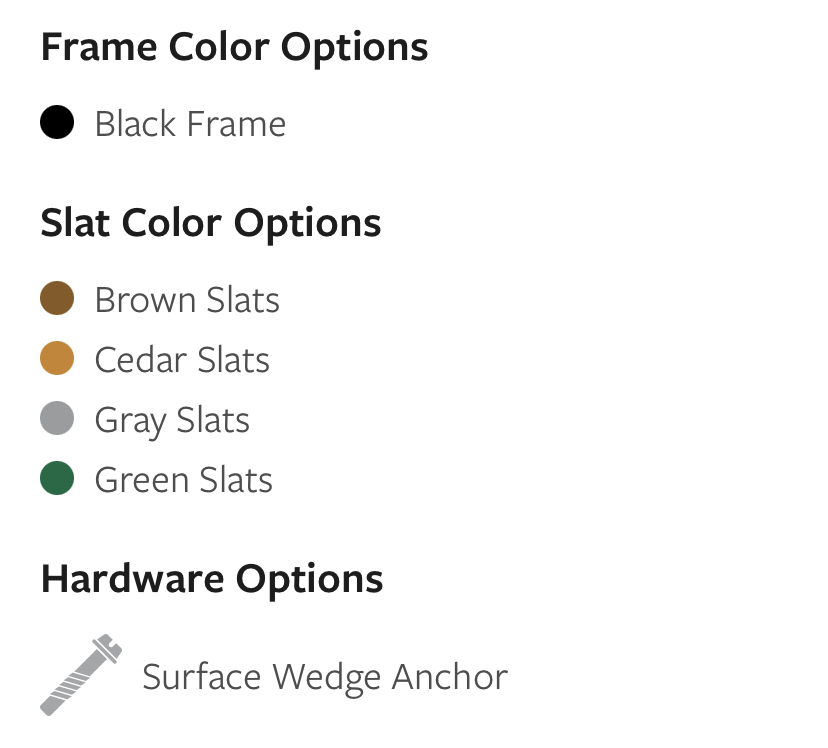Viewport: 828px width, 748px height.
Task: Click the Surface Wedge Anchor text
Action: [x=325, y=678]
